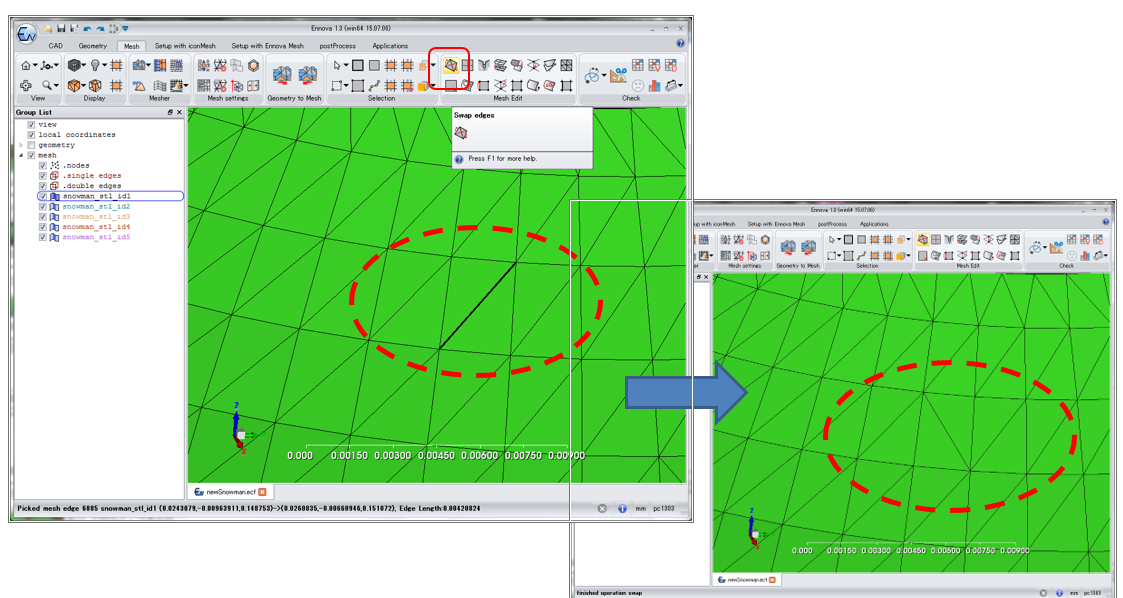This screenshot has width=1123, height=598.
Task: Enable the geometry checkbox in Group List
Action: tap(32, 145)
